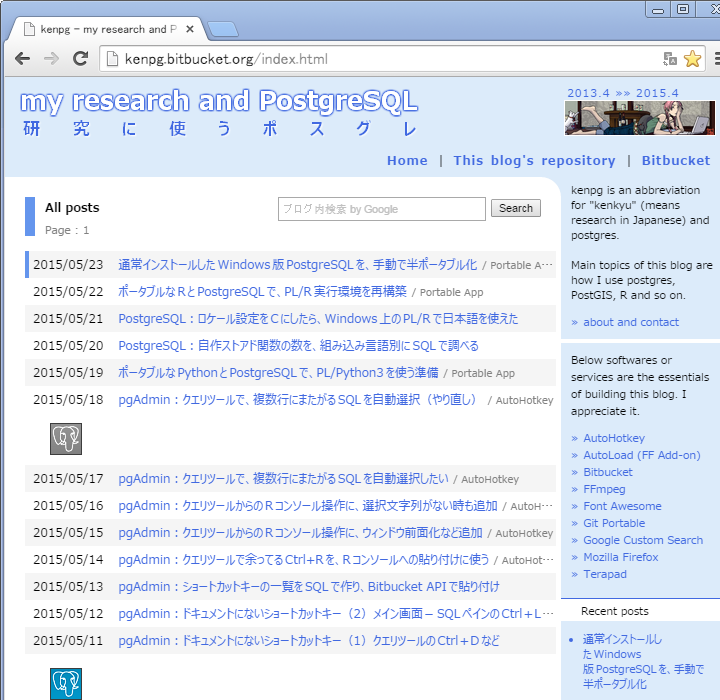Open the Git Portable link
720x700 pixels.
pyautogui.click(x=614, y=523)
